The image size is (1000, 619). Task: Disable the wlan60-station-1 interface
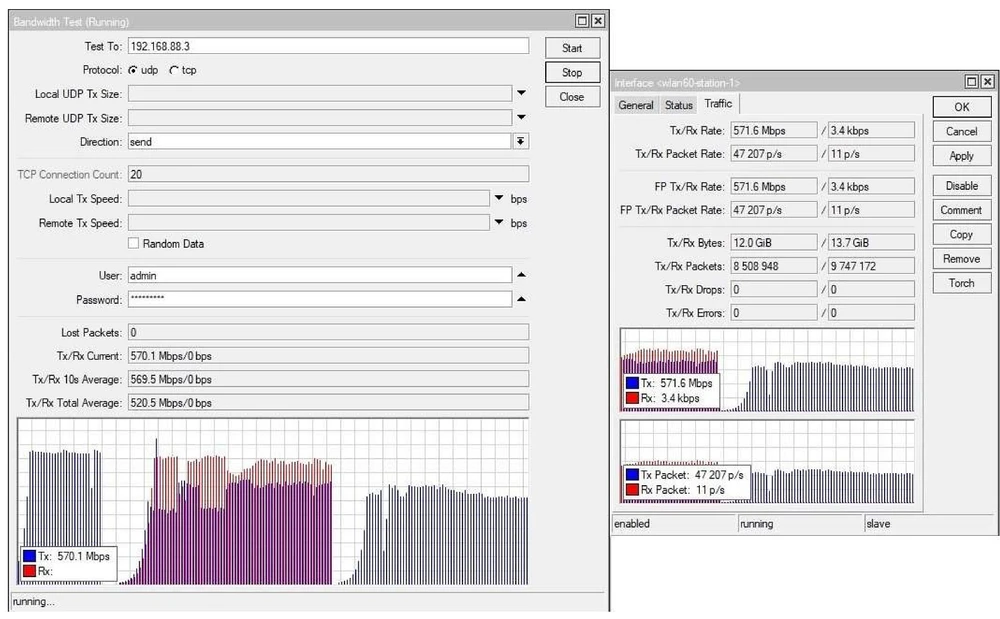pos(960,186)
